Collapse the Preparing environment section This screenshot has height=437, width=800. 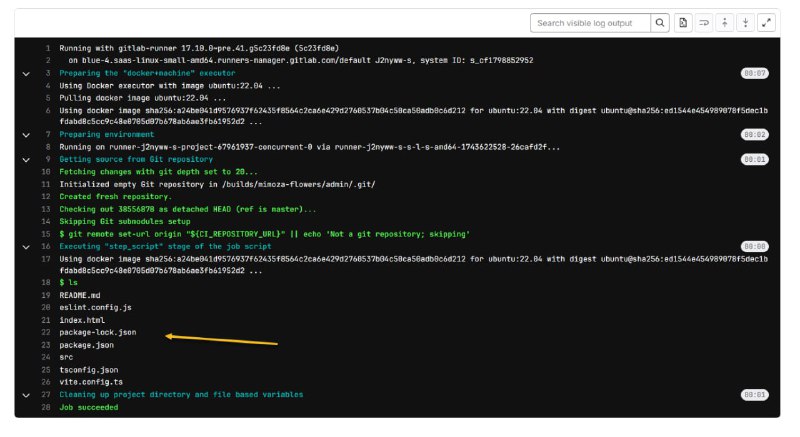(26, 135)
